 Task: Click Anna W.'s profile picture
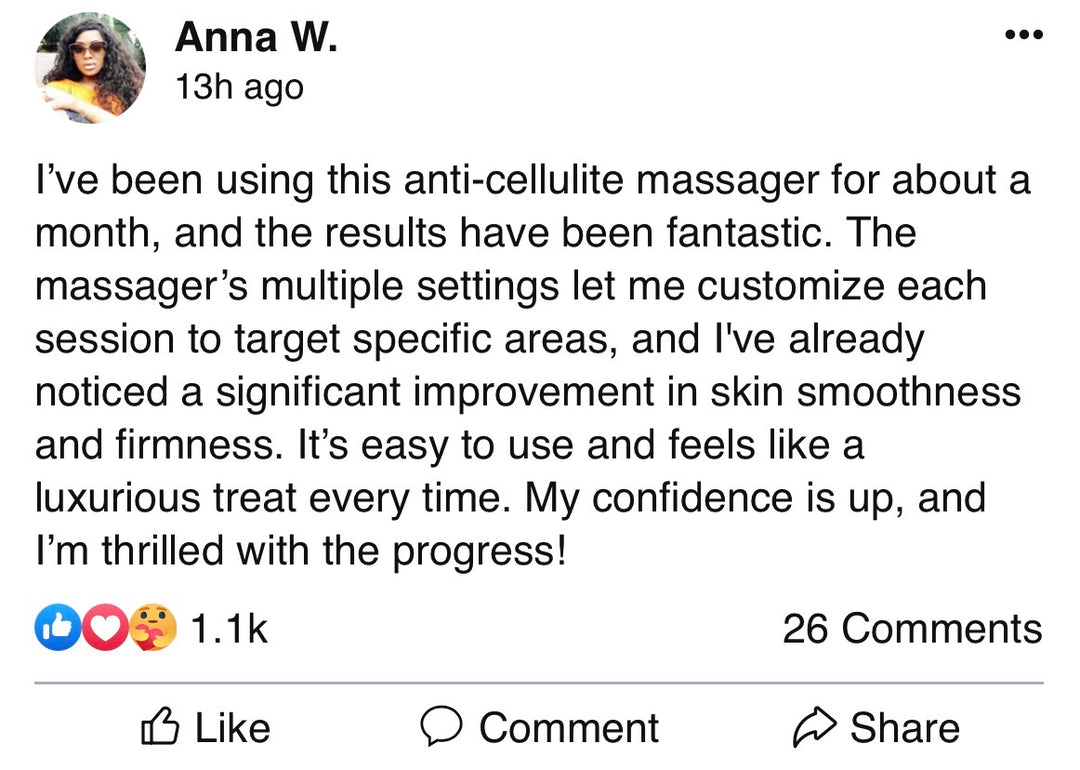point(89,65)
